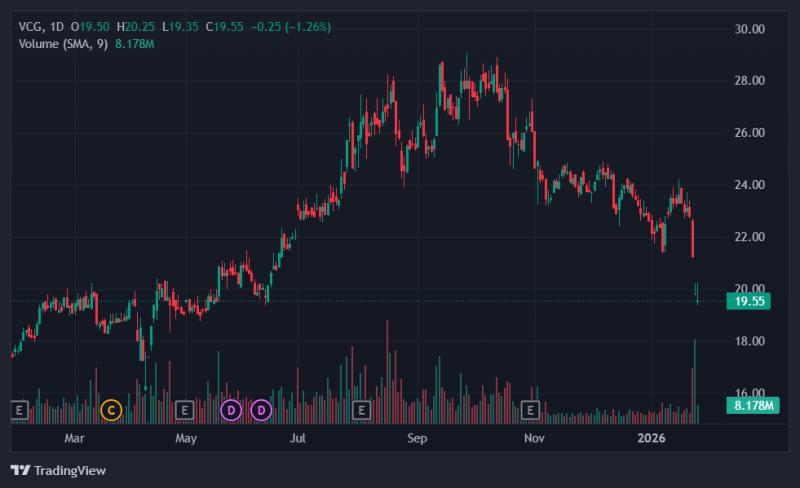
Task: Select the VCG, 1D symbol legend
Action: pyautogui.click(x=41, y=27)
